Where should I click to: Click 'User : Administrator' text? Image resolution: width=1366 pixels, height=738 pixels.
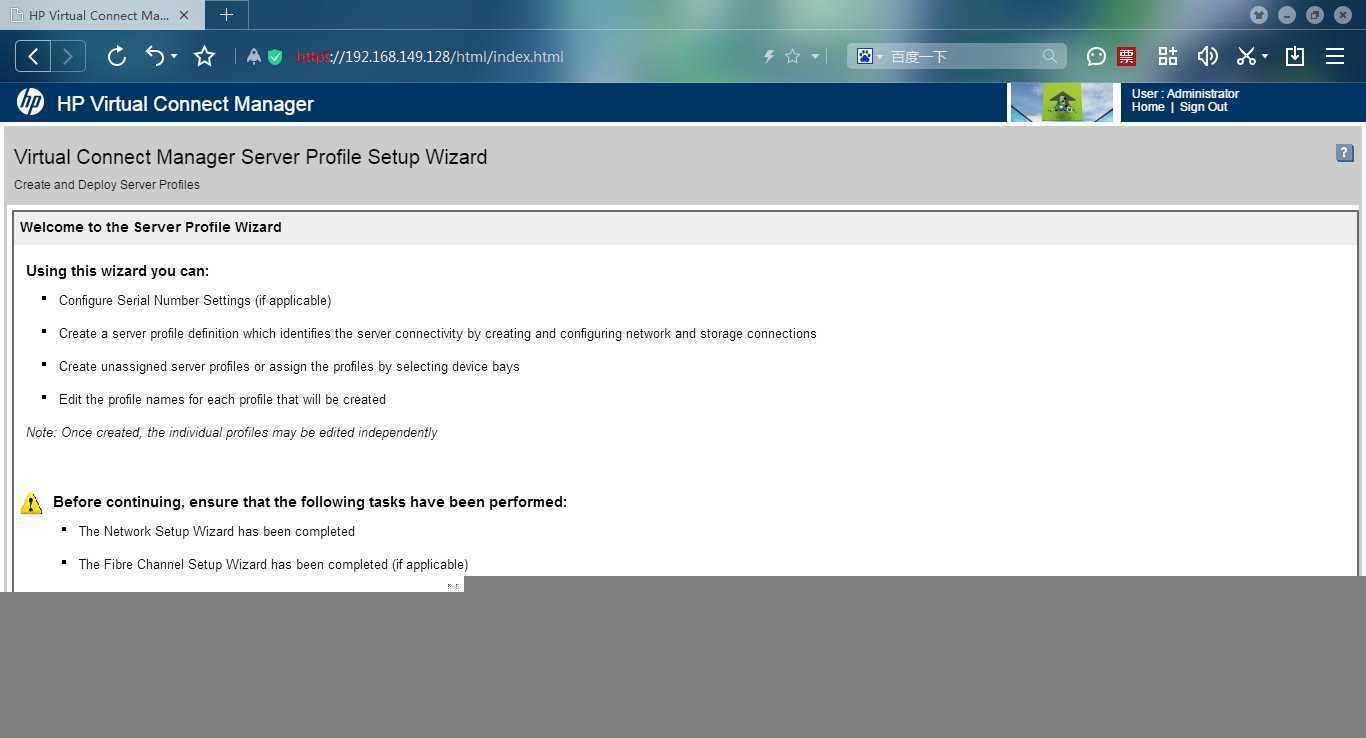pos(1185,94)
